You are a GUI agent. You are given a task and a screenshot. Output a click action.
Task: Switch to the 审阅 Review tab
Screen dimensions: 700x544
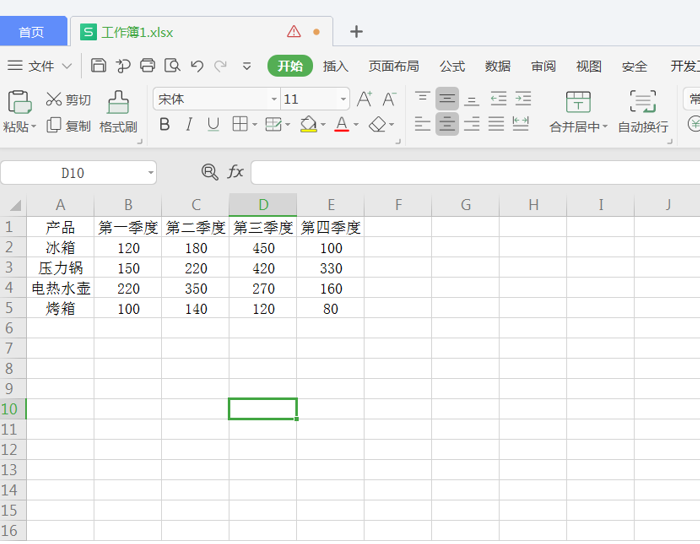pyautogui.click(x=543, y=66)
